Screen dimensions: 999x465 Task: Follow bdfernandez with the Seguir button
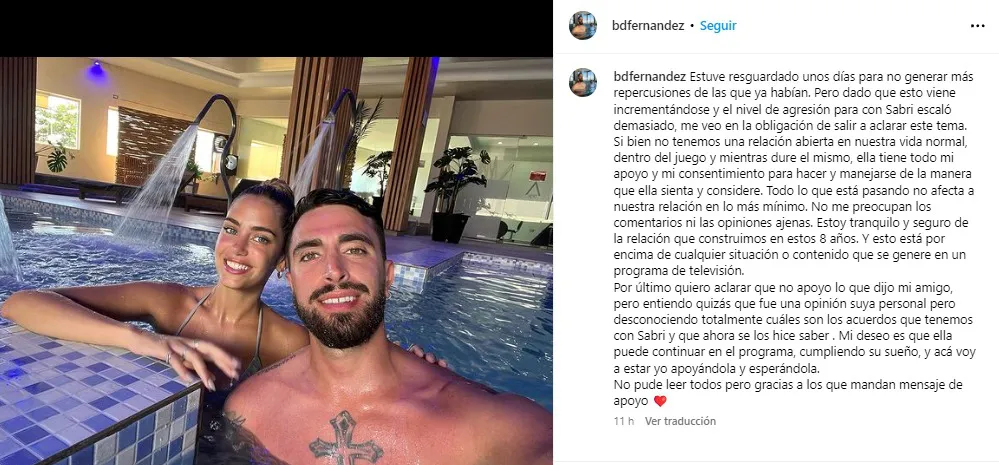pyautogui.click(x=718, y=26)
